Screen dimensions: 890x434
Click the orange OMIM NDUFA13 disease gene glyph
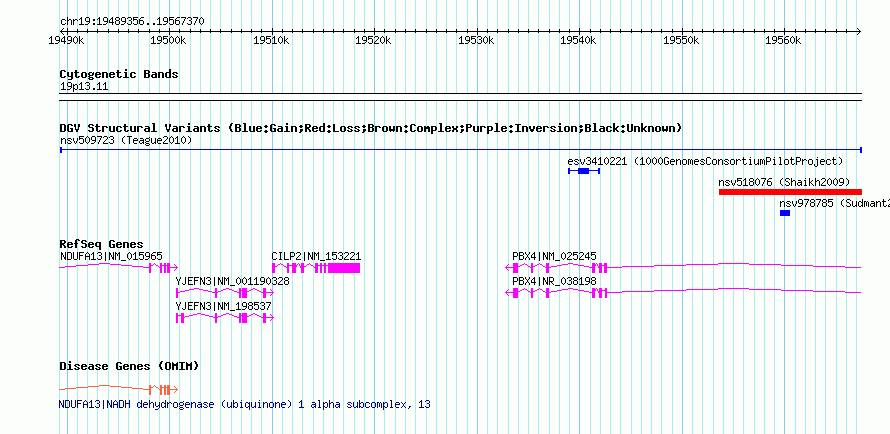pyautogui.click(x=119, y=389)
